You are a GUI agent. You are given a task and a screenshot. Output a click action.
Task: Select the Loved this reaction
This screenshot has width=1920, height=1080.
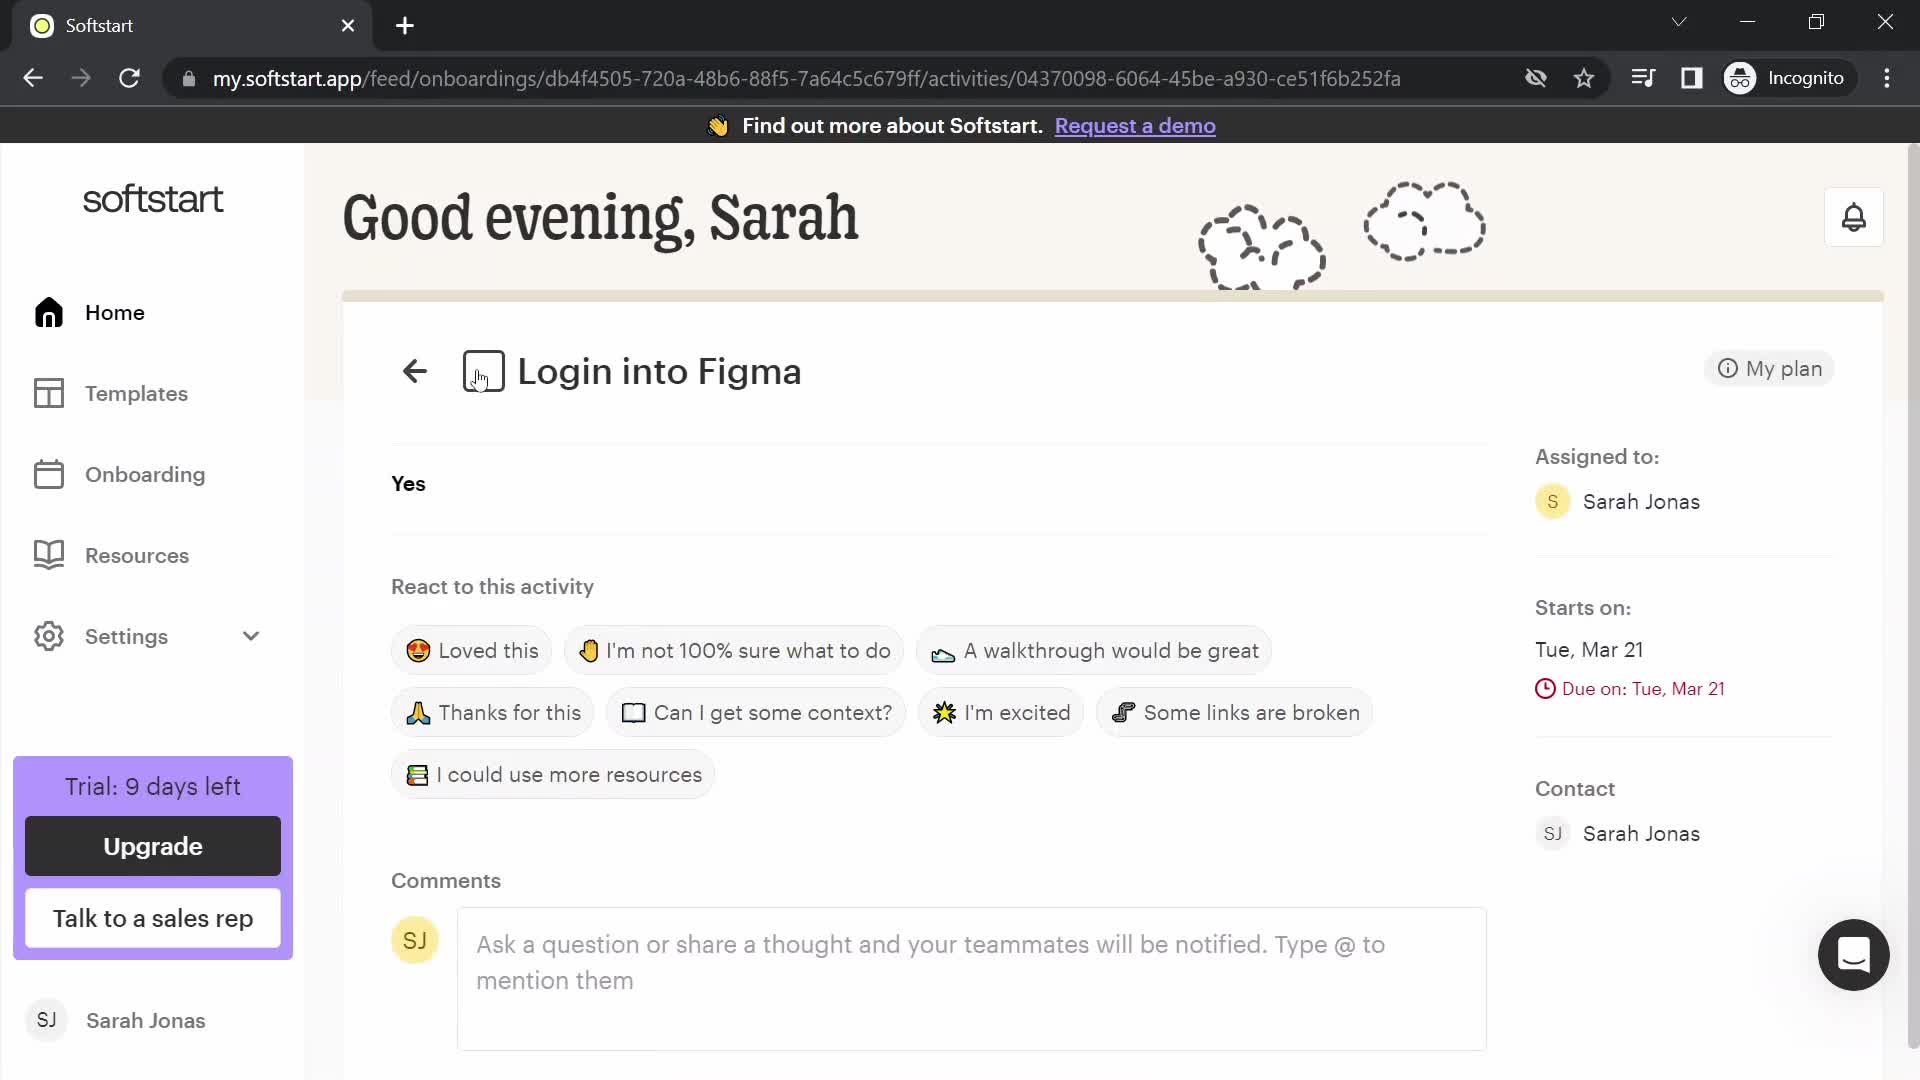click(x=472, y=650)
